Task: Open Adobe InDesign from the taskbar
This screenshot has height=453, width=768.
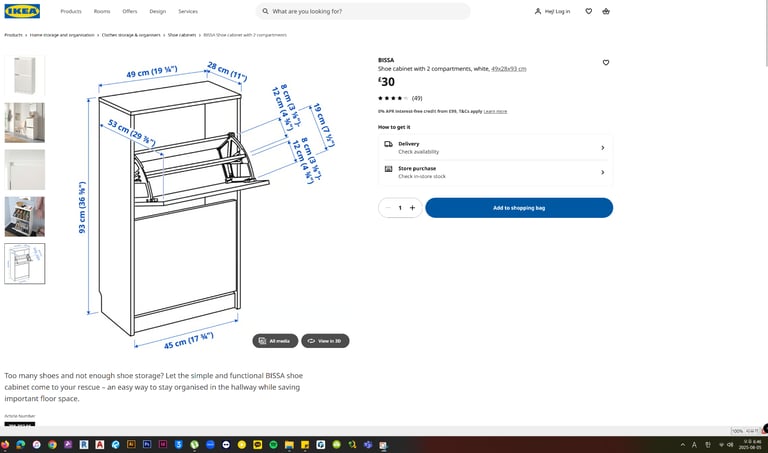Action: click(x=163, y=444)
